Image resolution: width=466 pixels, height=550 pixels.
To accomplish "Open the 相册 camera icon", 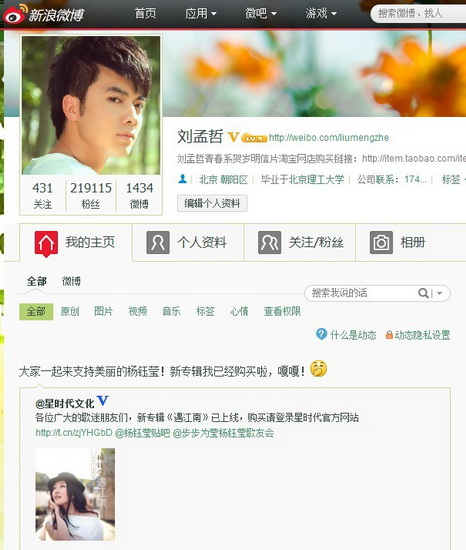I will pos(381,242).
